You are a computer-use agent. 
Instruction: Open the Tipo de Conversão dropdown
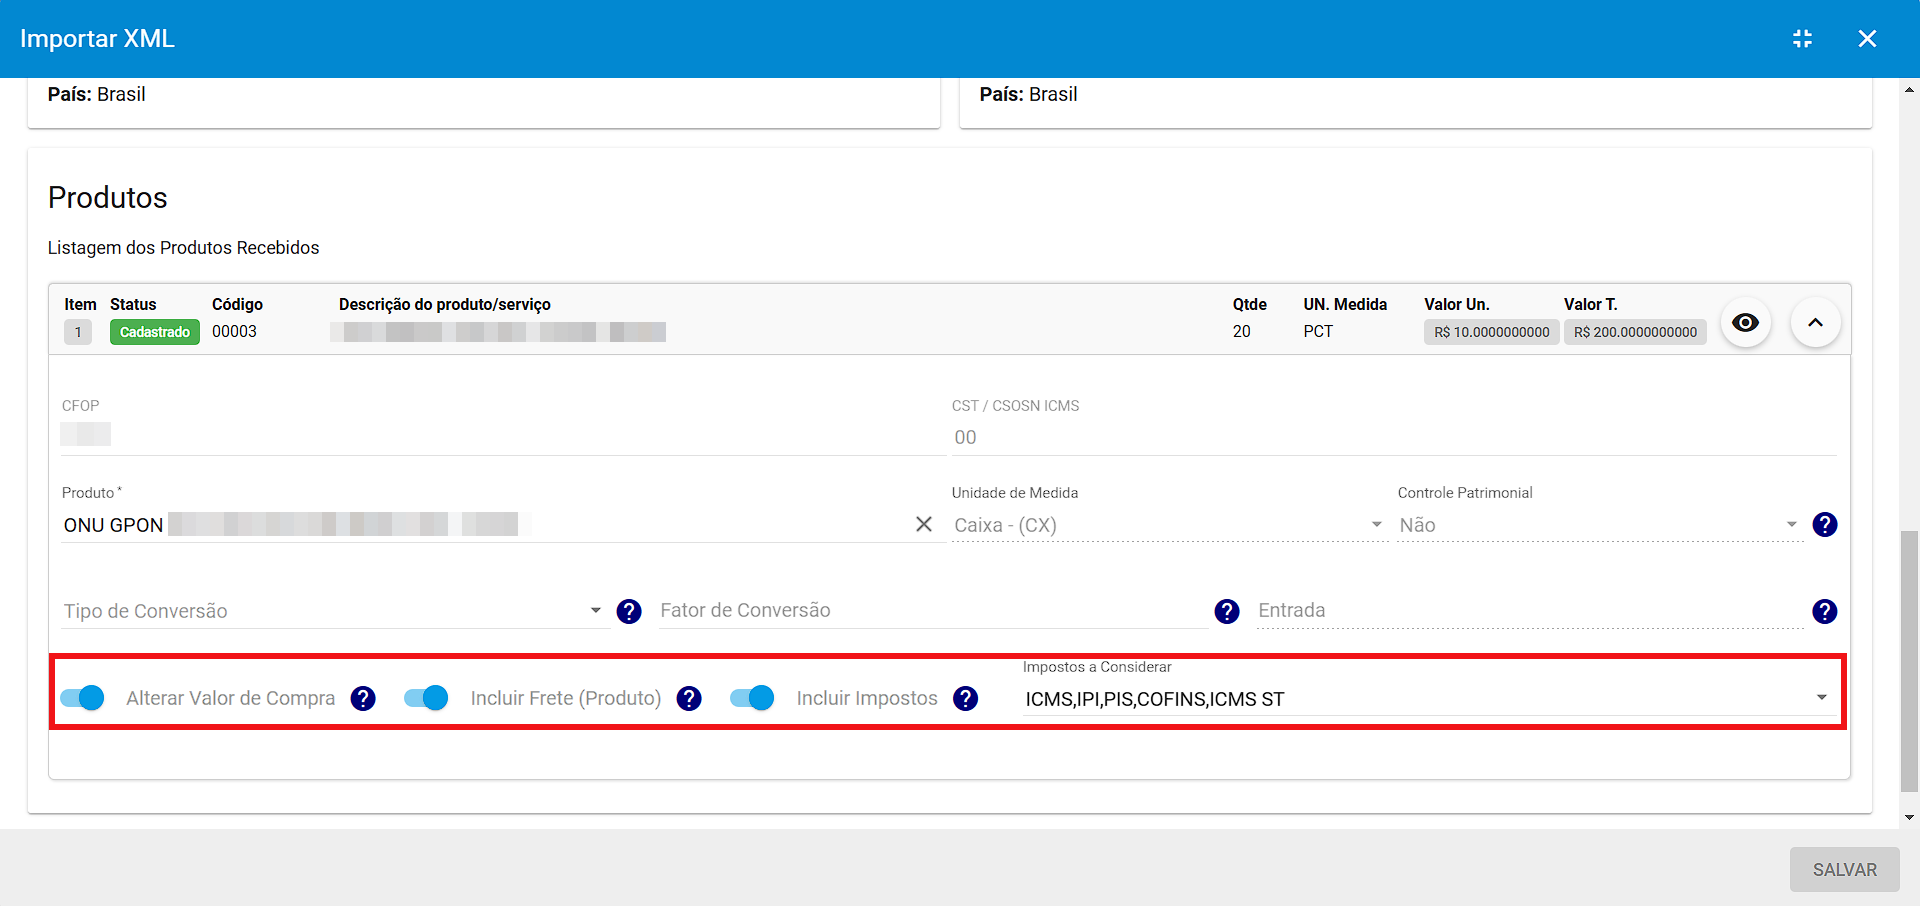(x=334, y=611)
